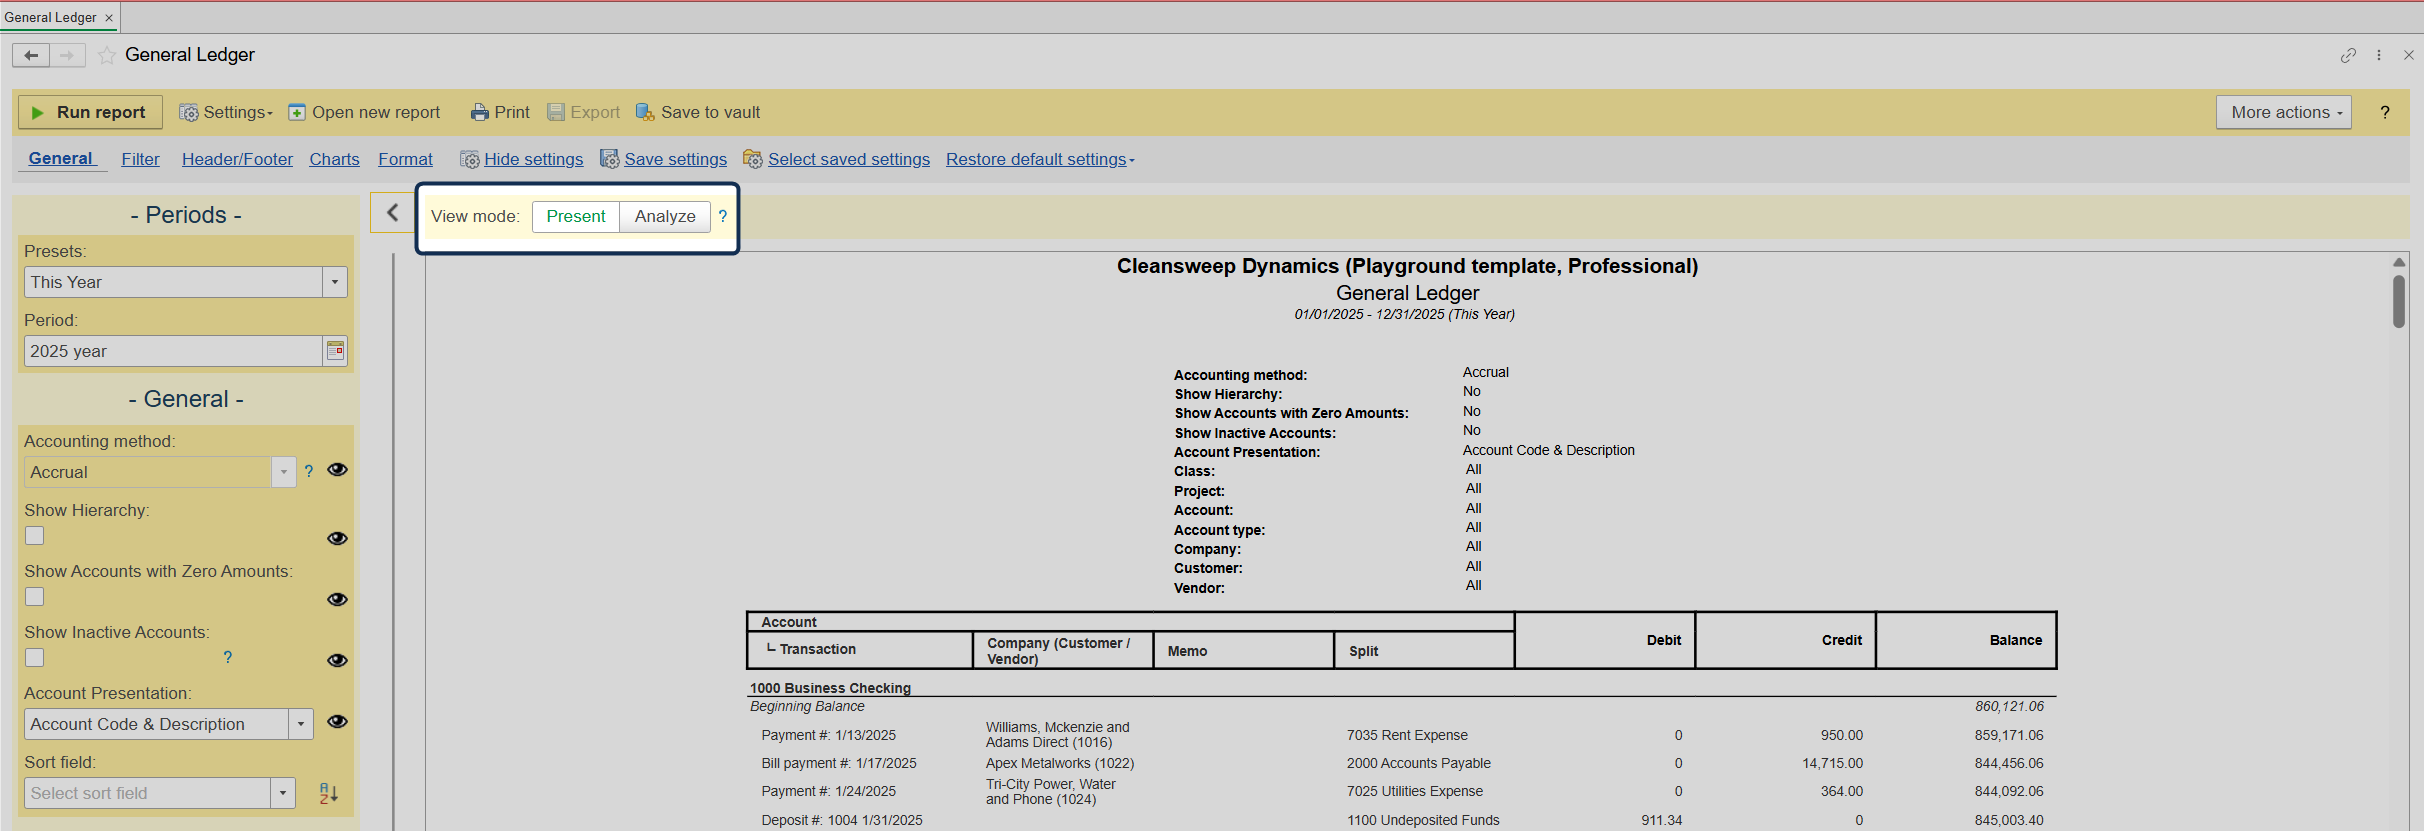
Task: Click the calendar icon beside Period field
Action: 335,351
